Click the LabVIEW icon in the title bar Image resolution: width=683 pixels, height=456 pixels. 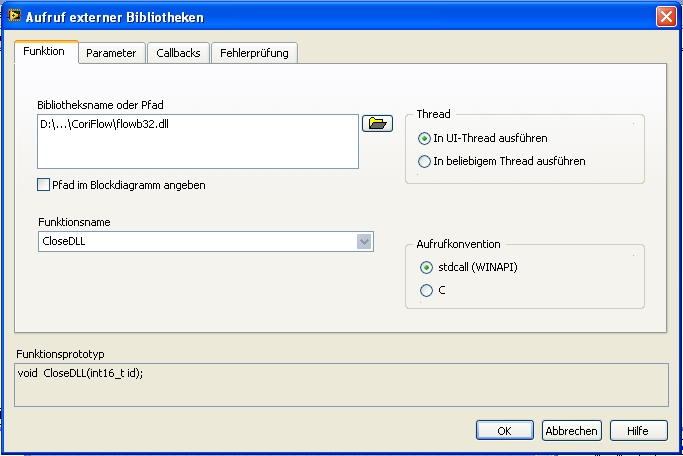coord(13,17)
